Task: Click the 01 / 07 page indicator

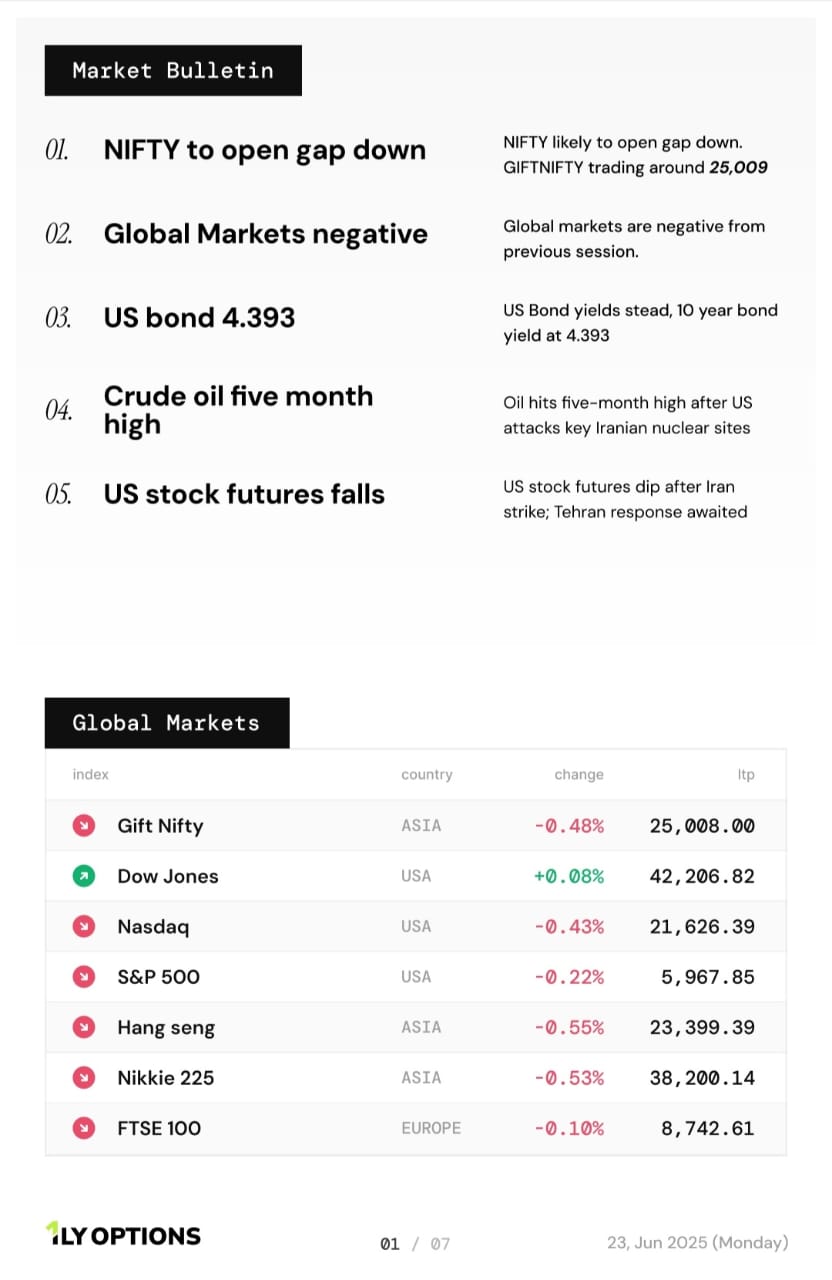Action: tap(415, 1244)
